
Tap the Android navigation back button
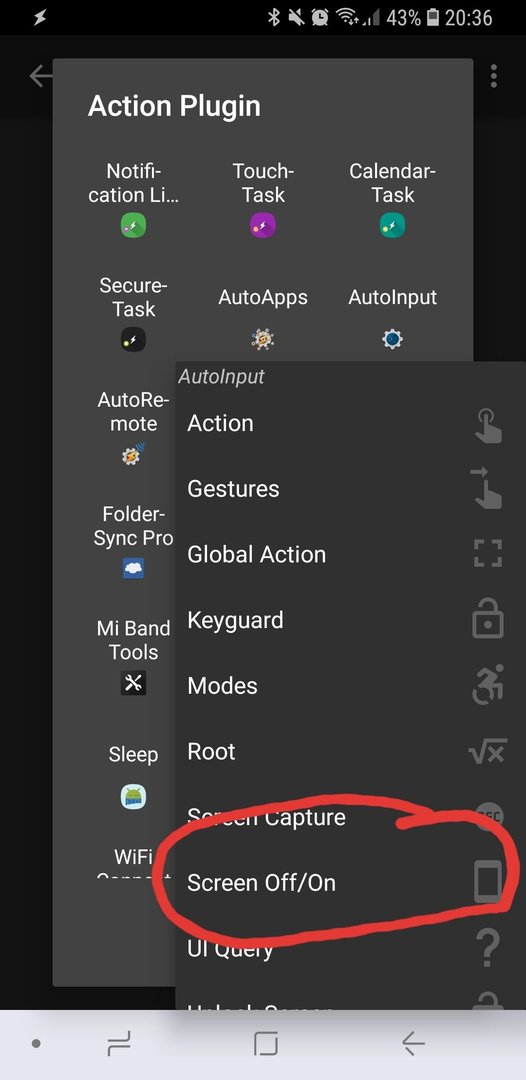[x=412, y=1045]
